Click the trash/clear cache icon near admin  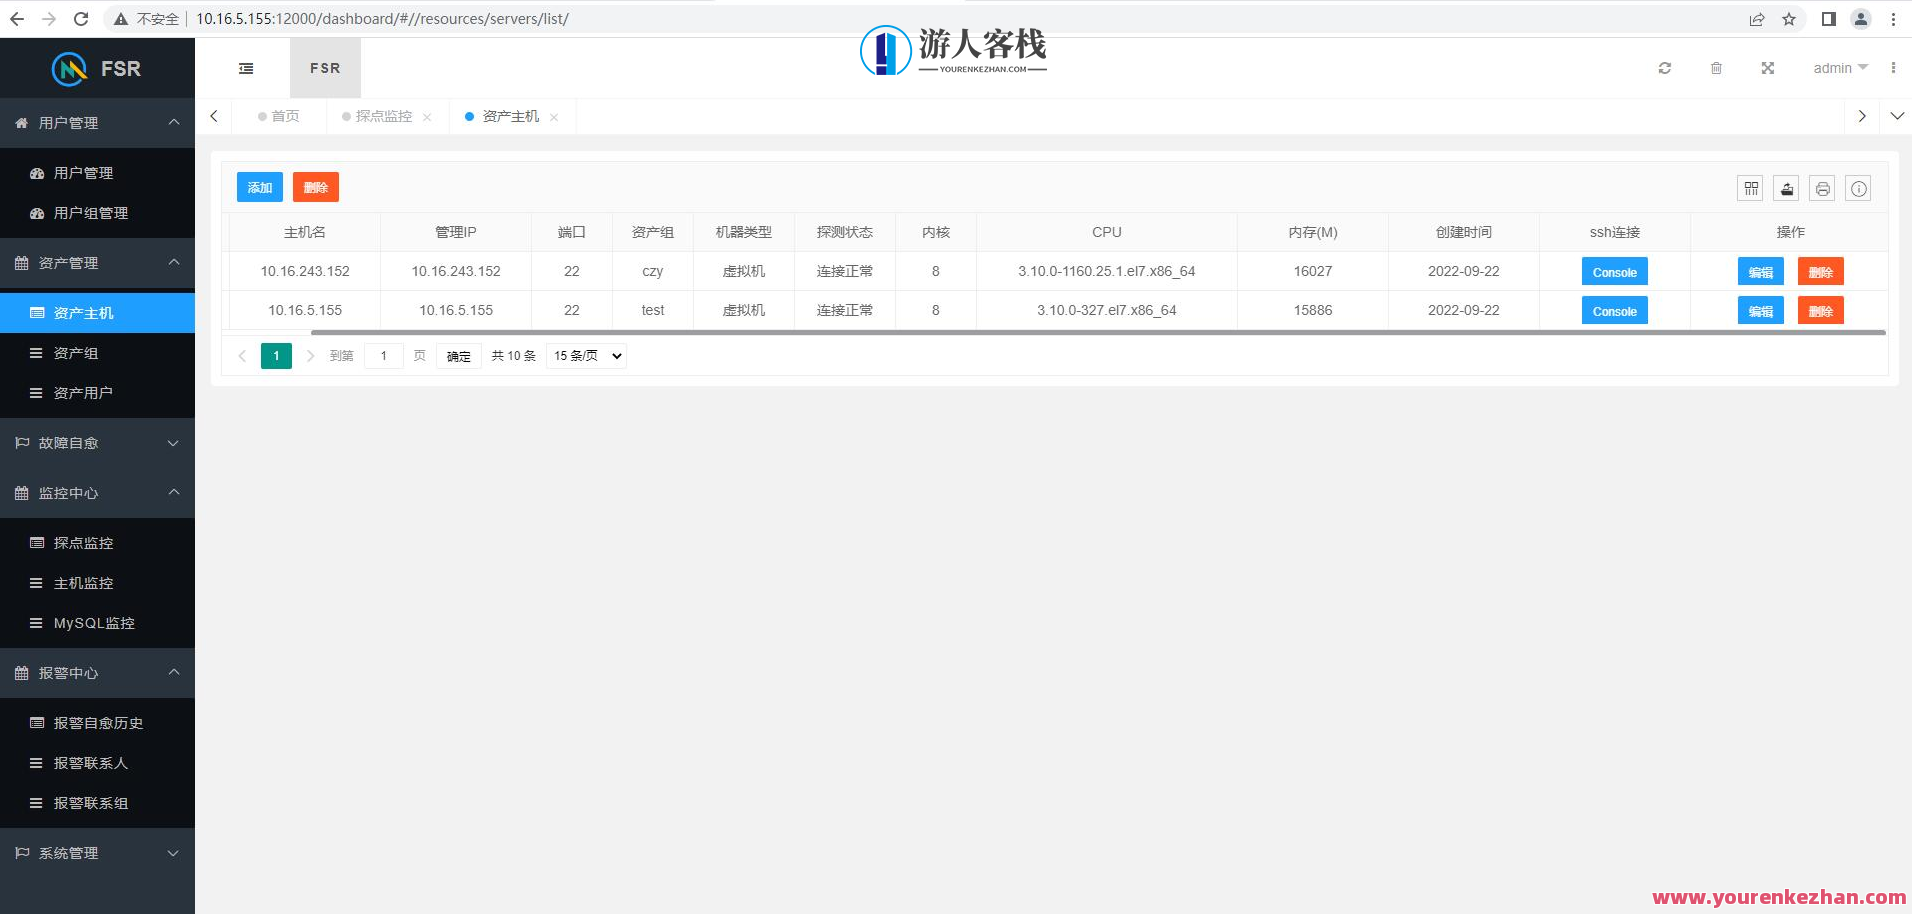(x=1717, y=68)
